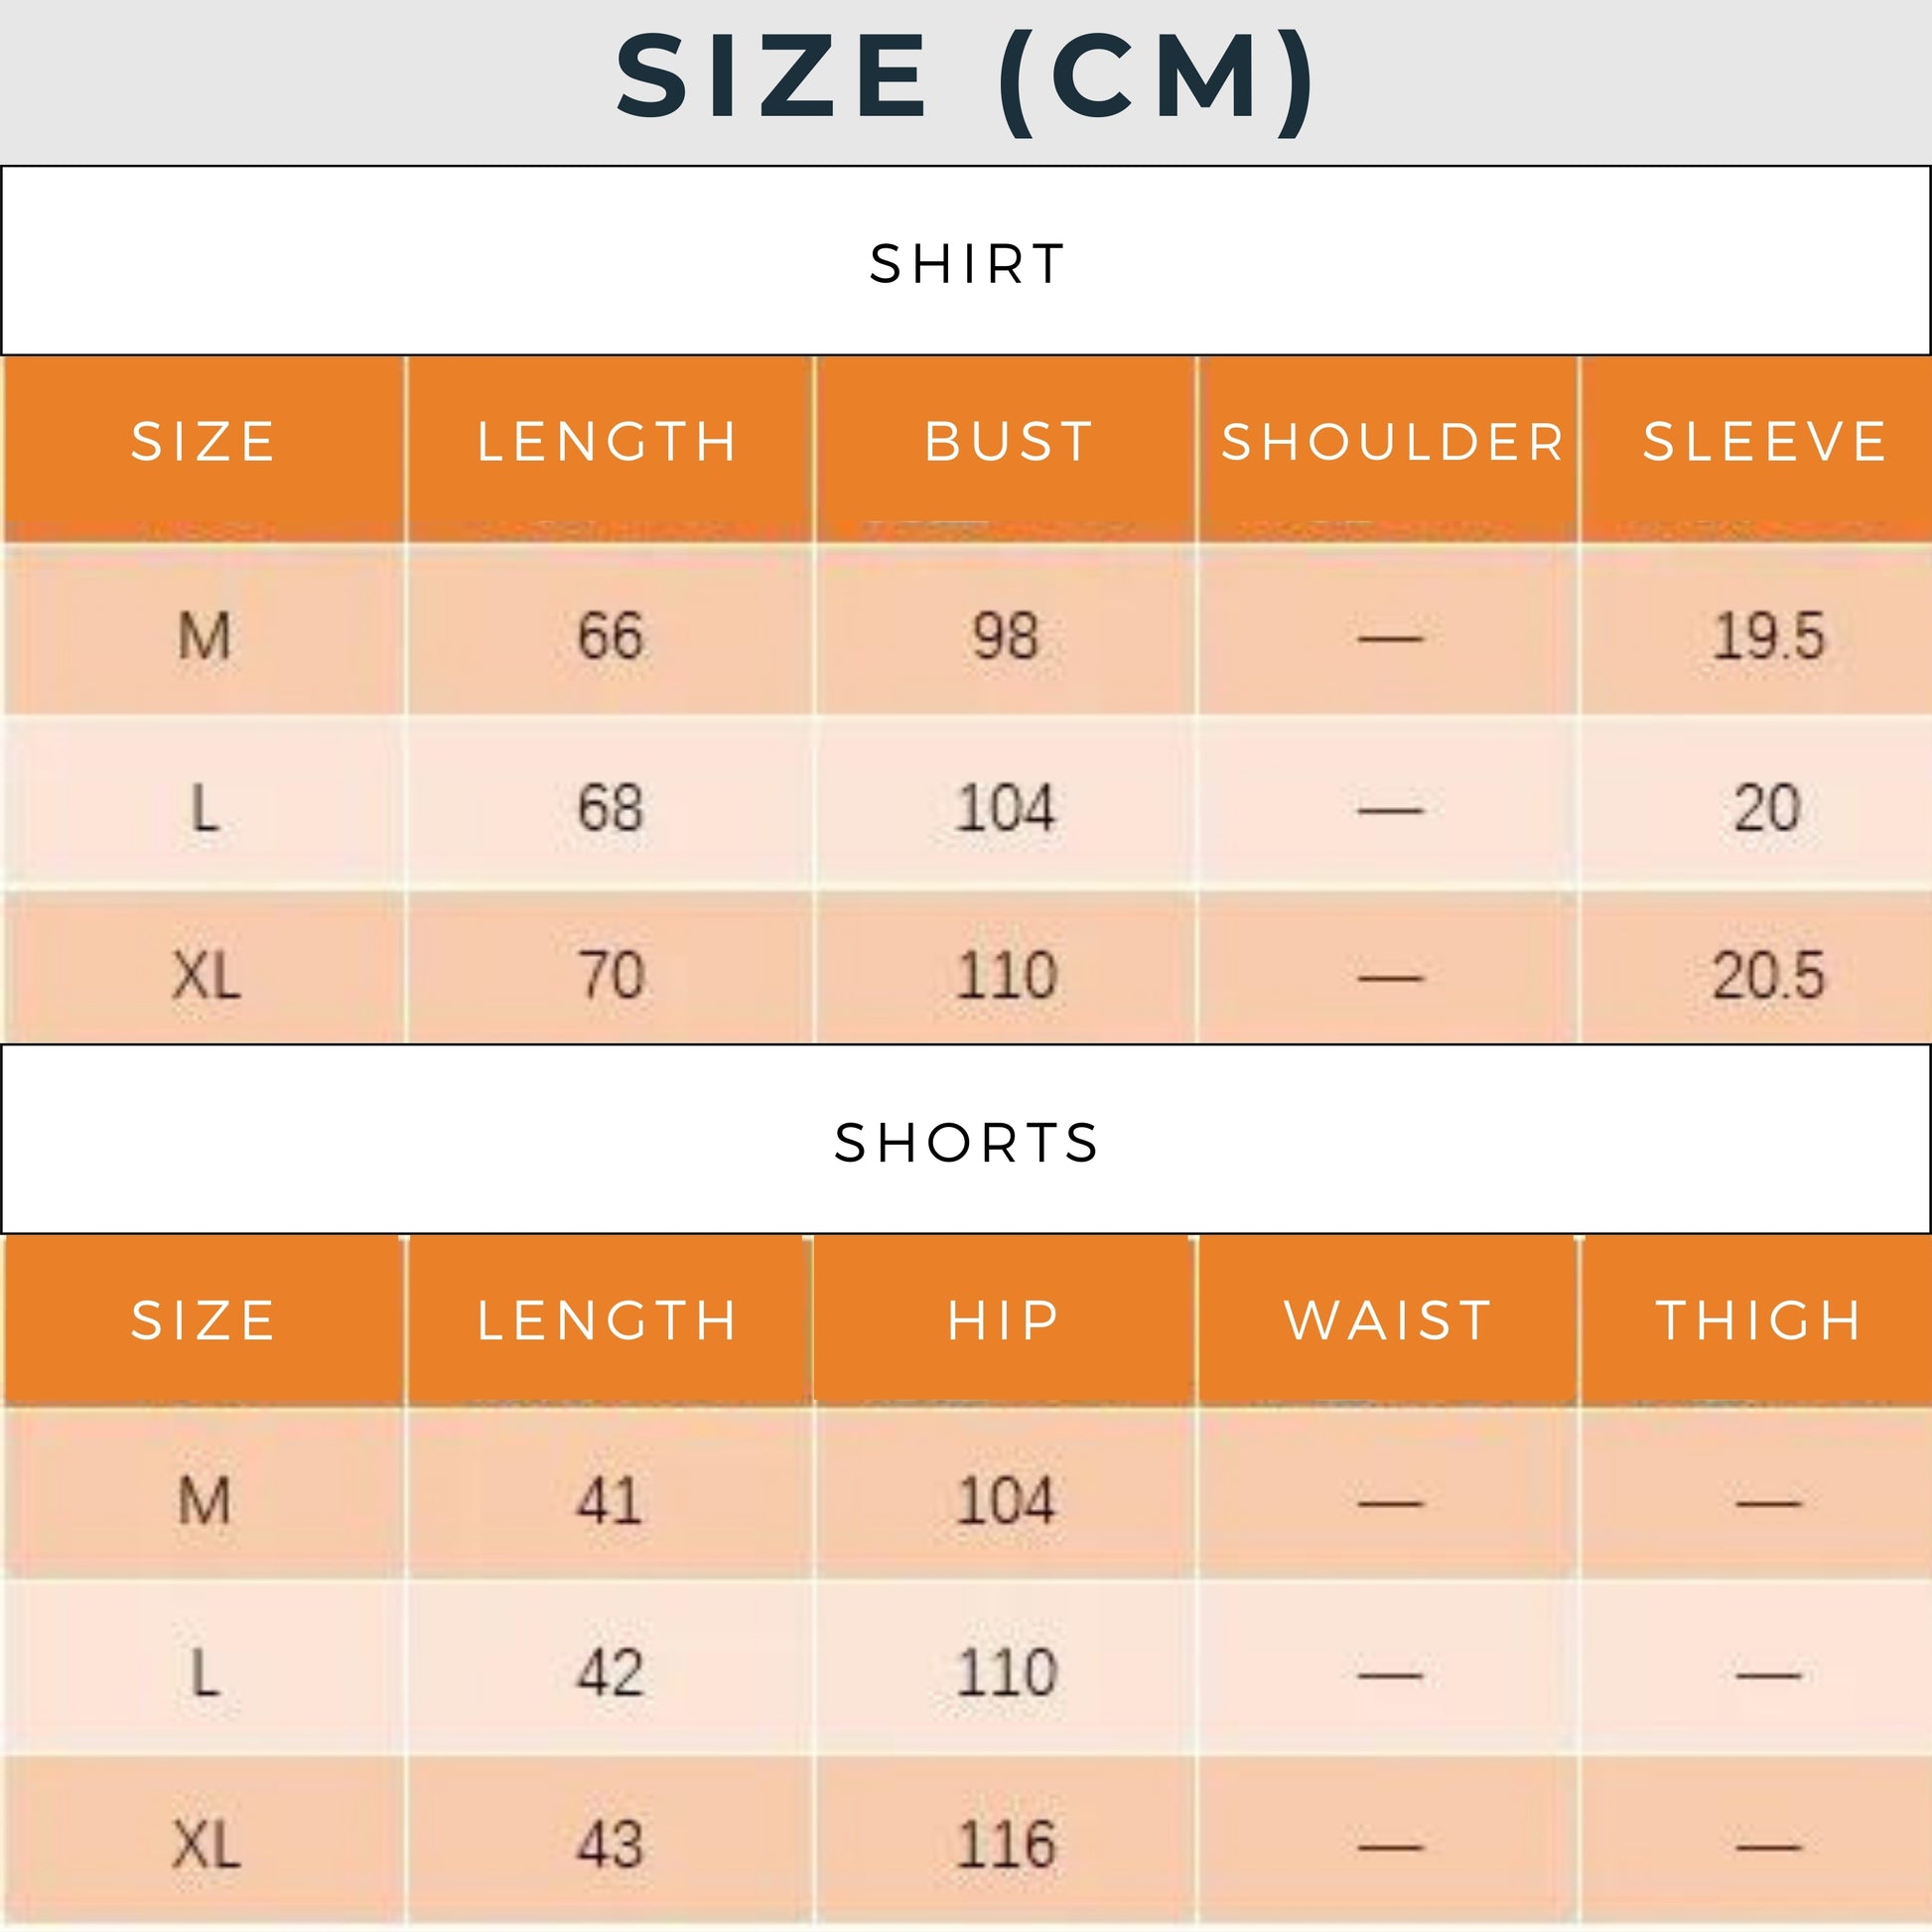The height and width of the screenshot is (1932, 1932).
Task: Click the LENGTH header in the shorts table
Action: click(x=607, y=1320)
